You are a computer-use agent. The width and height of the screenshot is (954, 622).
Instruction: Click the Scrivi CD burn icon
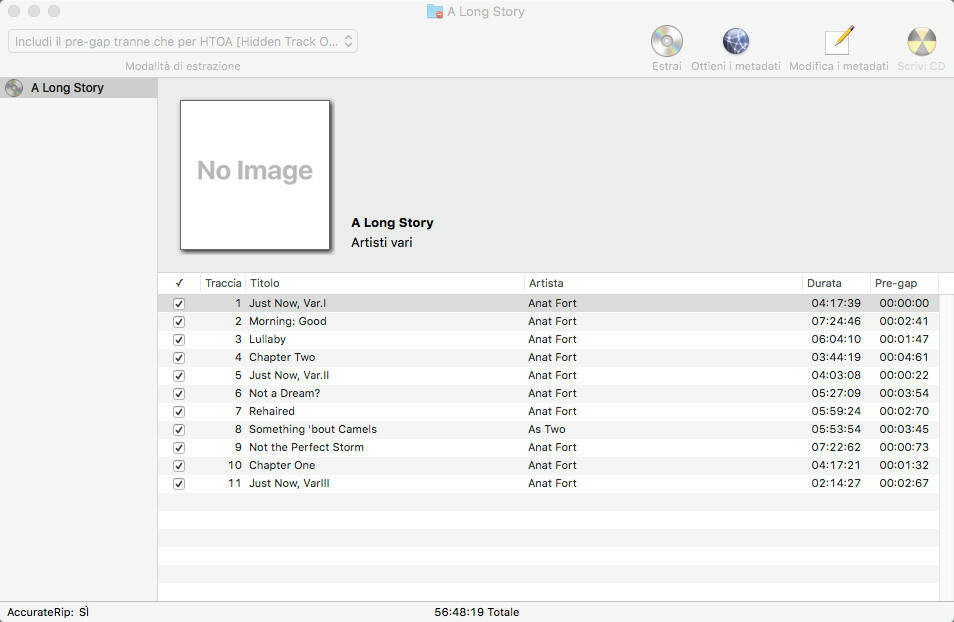(921, 41)
